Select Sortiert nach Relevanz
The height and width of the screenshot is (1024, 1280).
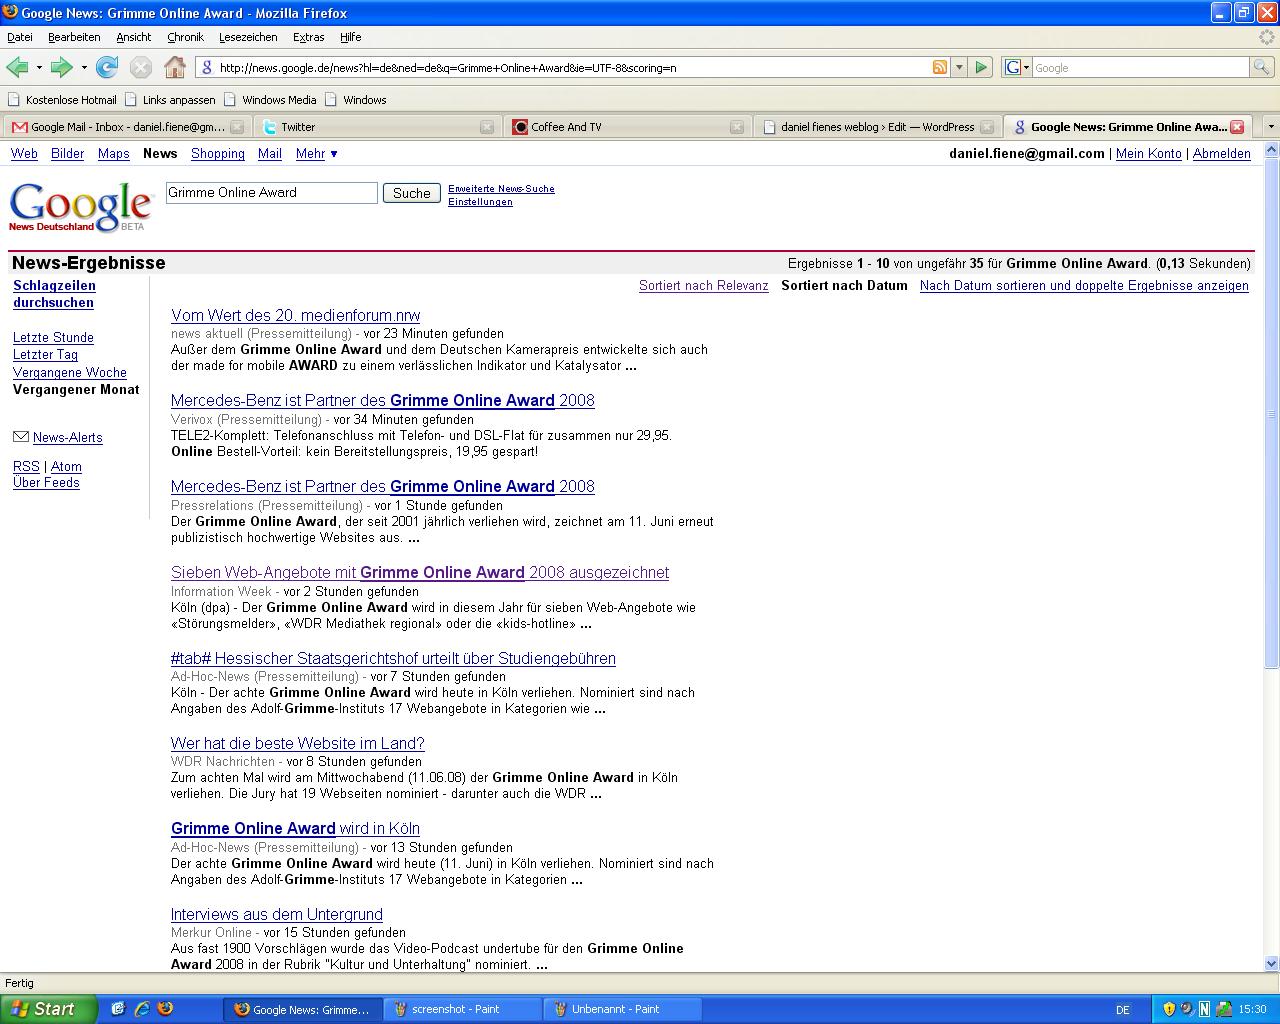(x=704, y=285)
